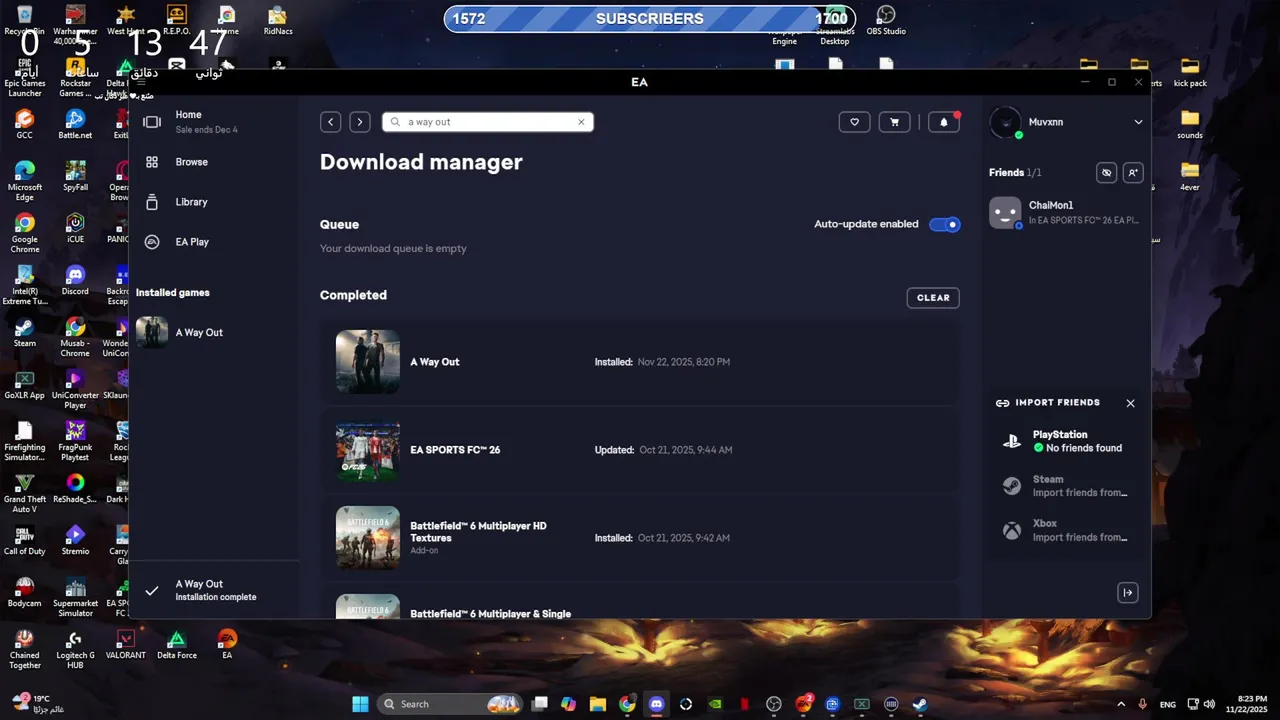The width and height of the screenshot is (1280, 720).
Task: Open Discord from the Windows taskbar
Action: click(x=656, y=704)
